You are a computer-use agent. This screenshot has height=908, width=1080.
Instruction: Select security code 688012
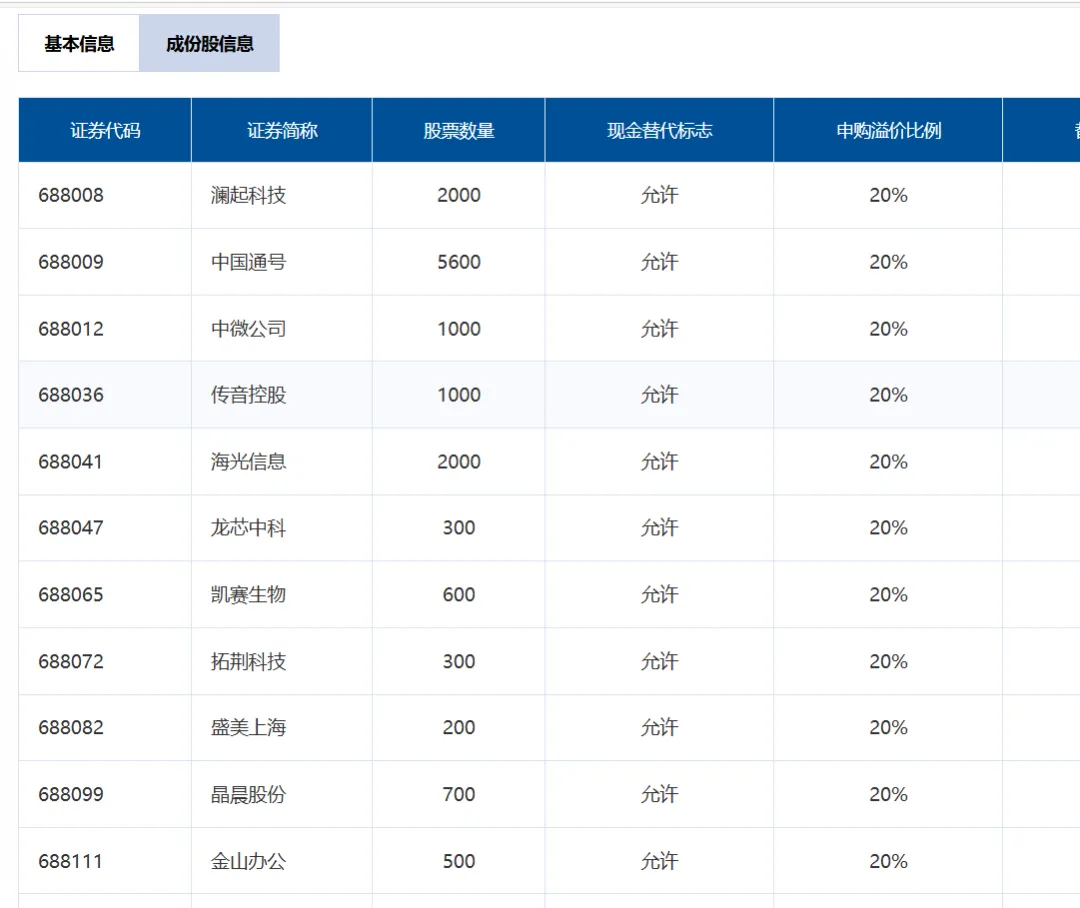pos(71,329)
